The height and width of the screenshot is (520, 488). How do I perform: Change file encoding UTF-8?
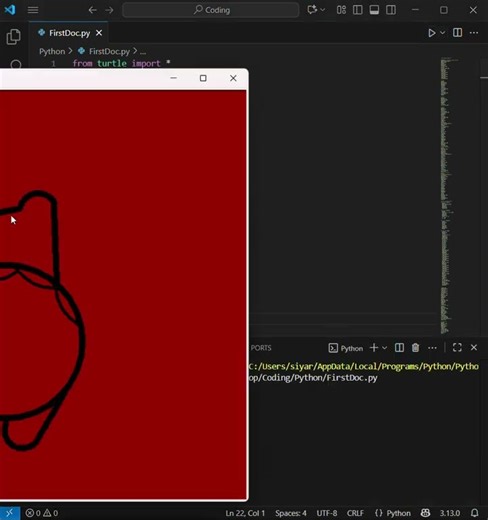point(327,513)
